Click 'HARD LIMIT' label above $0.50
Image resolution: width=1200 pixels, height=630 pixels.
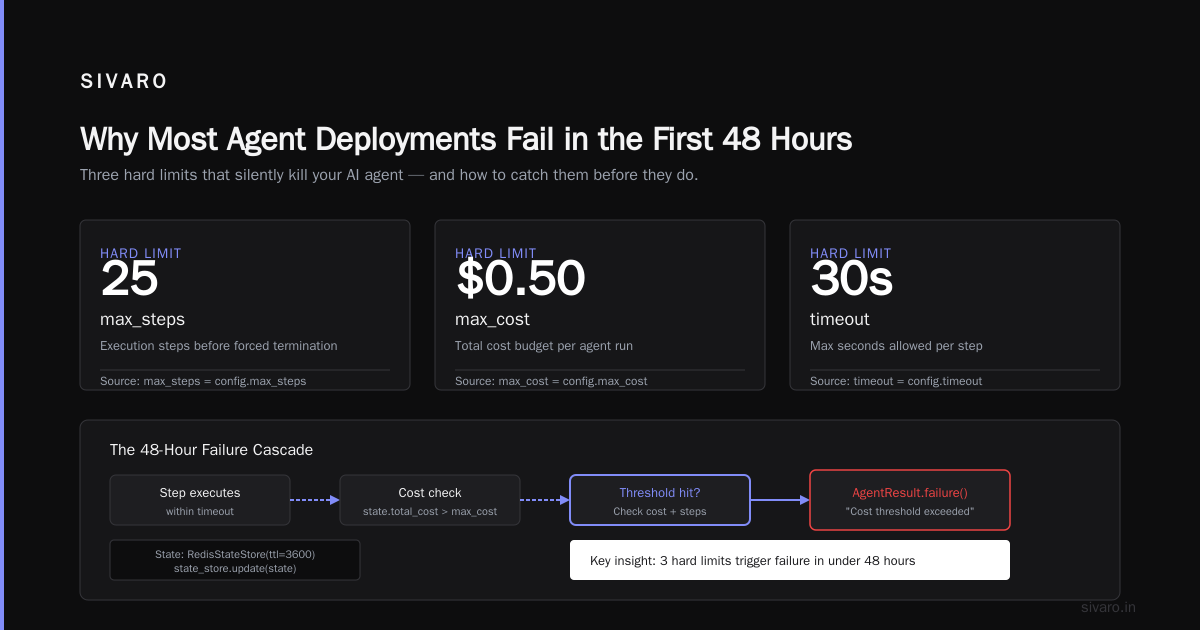496,254
